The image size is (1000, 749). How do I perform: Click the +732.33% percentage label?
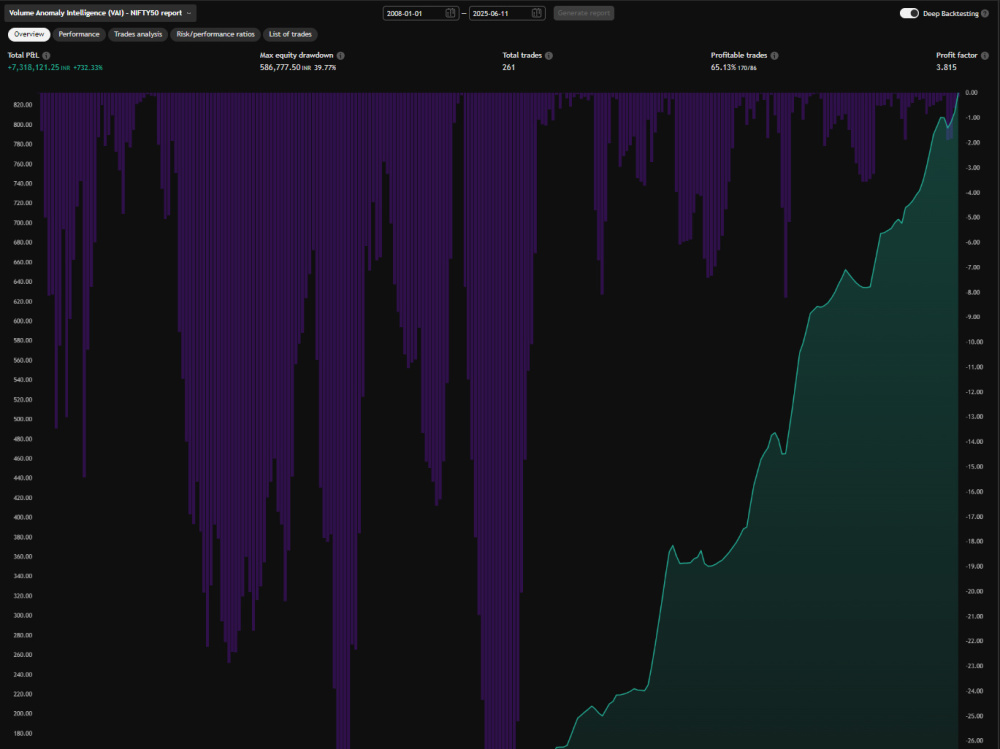pos(88,68)
